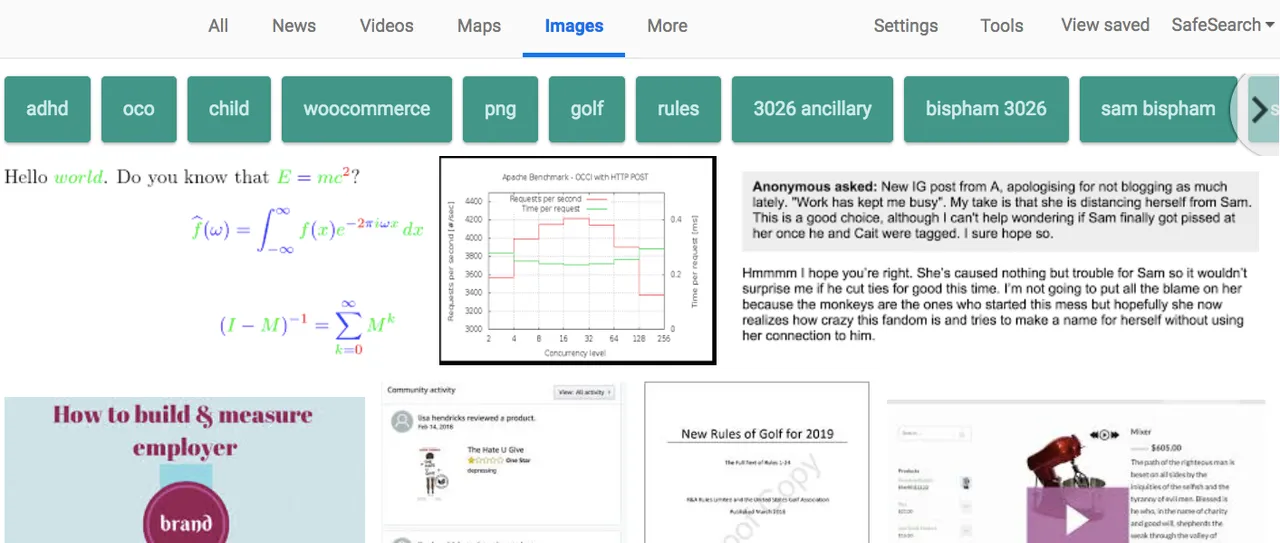Select the woocommerce suggestion chip

point(367,109)
